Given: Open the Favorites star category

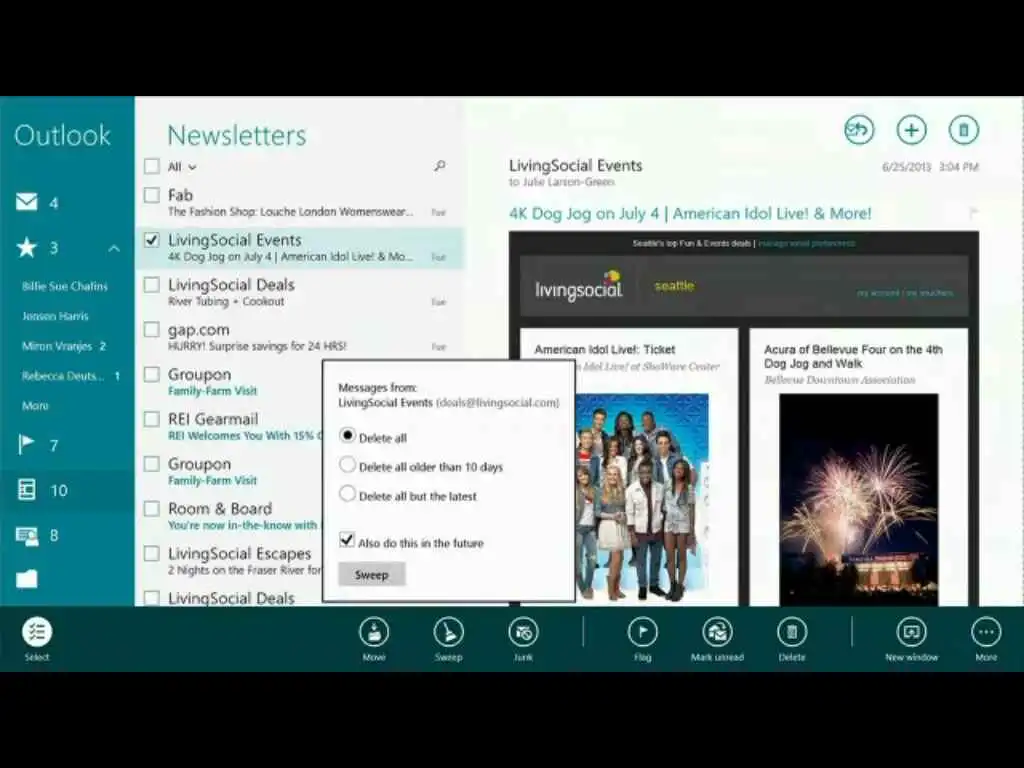Looking at the screenshot, I should coord(27,248).
